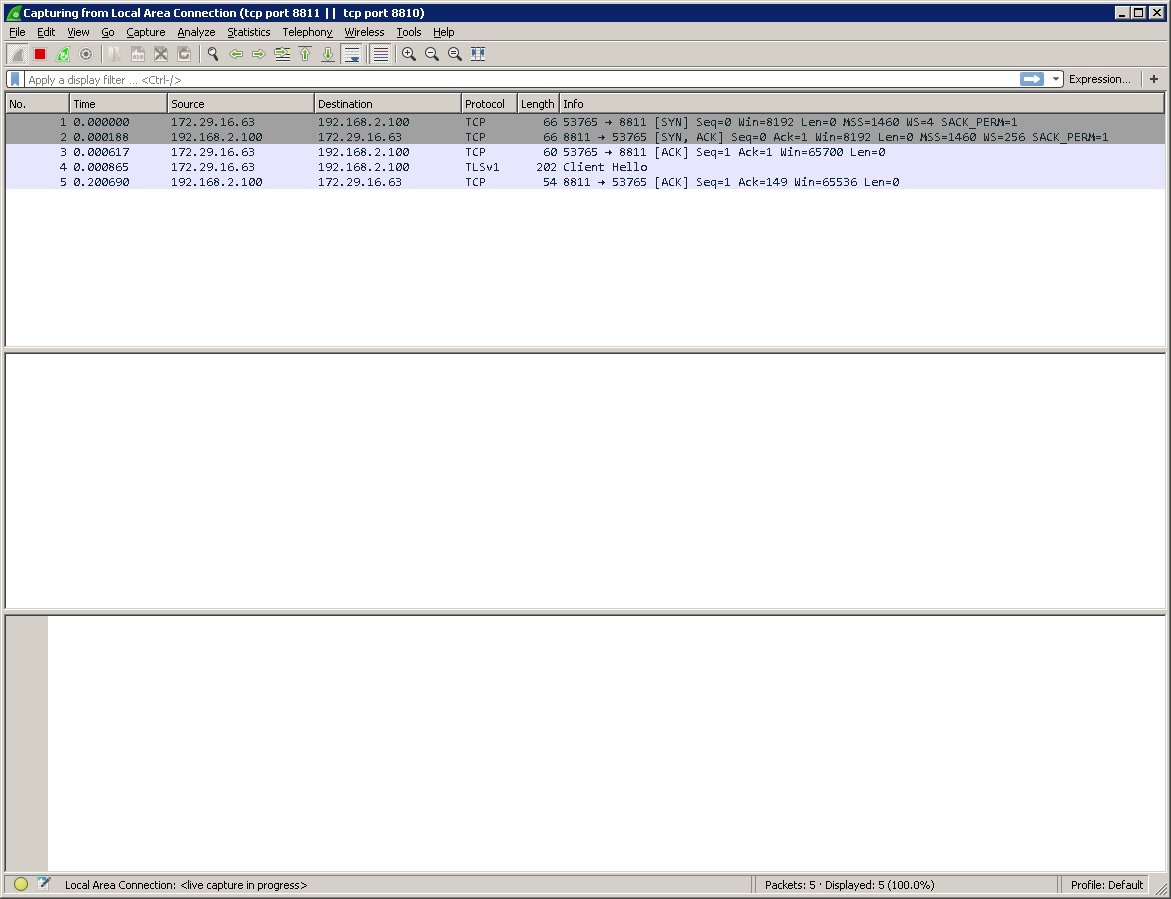Click the Open capture file icon
Screen dimensions: 1171x899
click(x=114, y=54)
